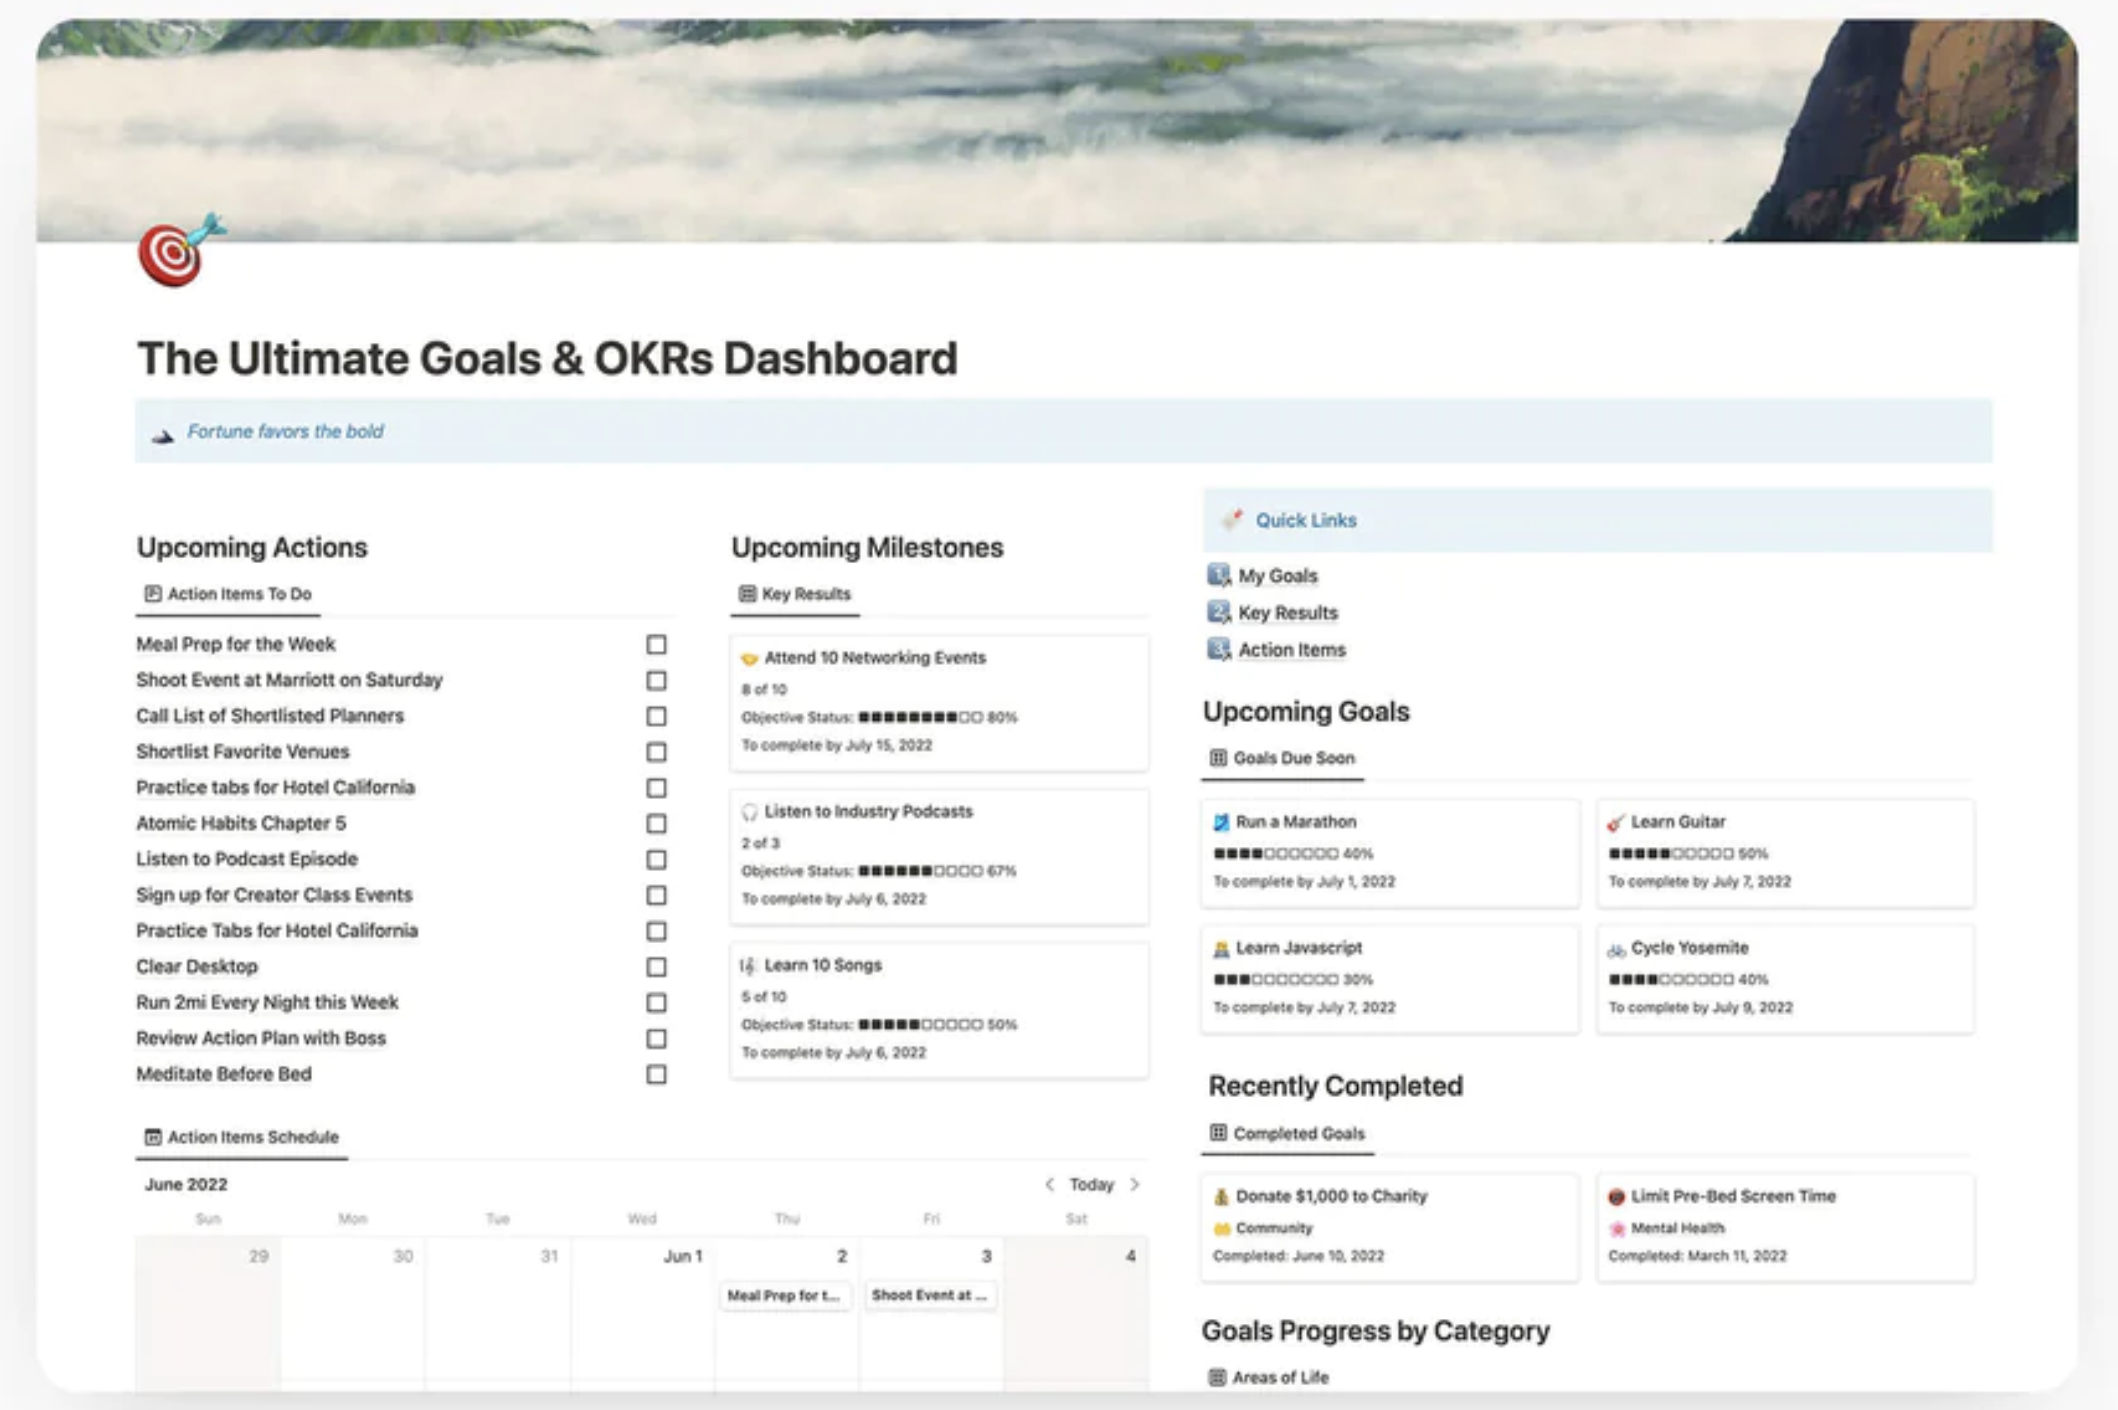Click the previous-month chevron on the calendar
Viewport: 2118px width, 1410px height.
[x=1049, y=1184]
